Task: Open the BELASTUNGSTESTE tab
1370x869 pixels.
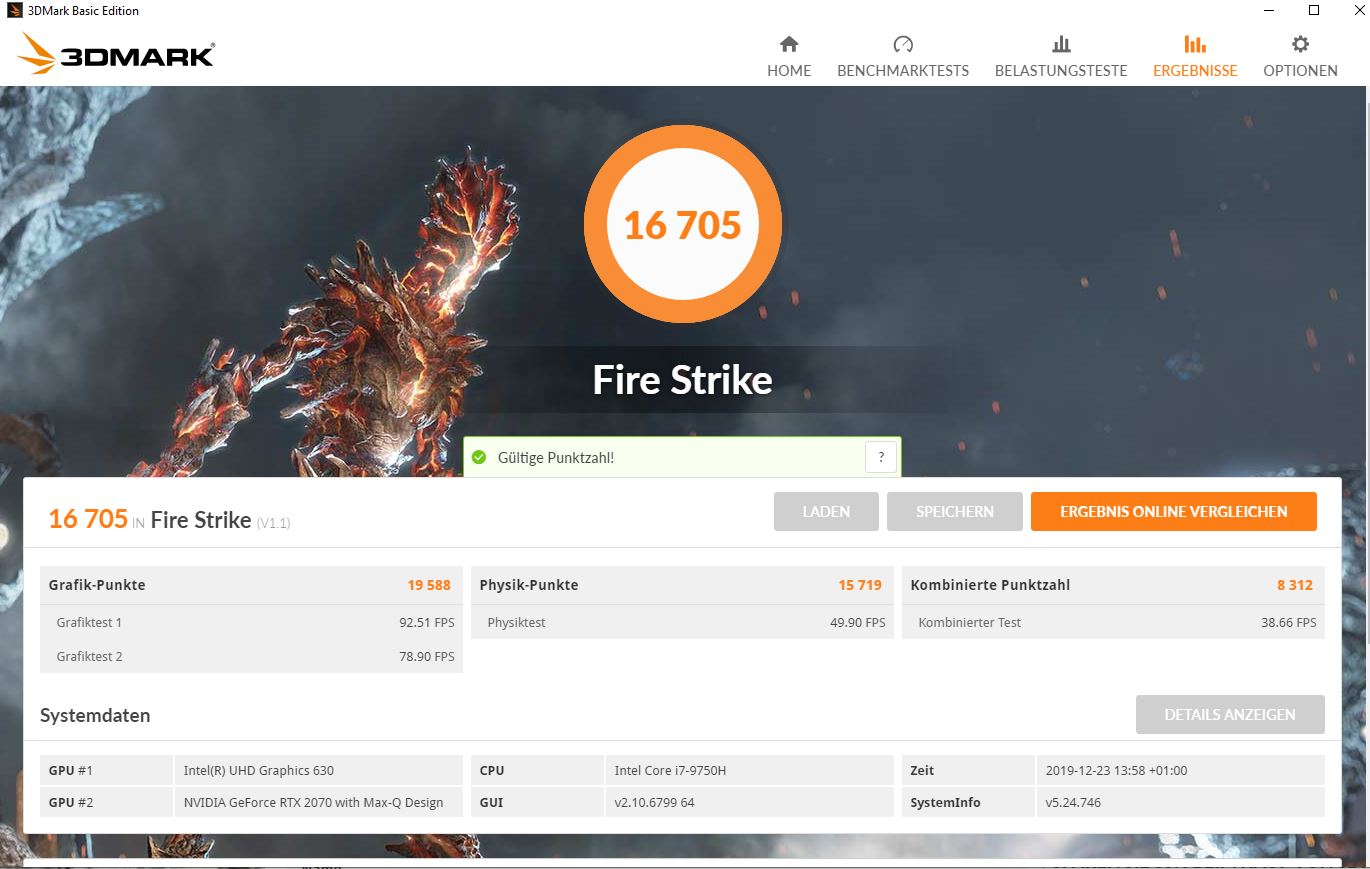Action: coord(1061,71)
